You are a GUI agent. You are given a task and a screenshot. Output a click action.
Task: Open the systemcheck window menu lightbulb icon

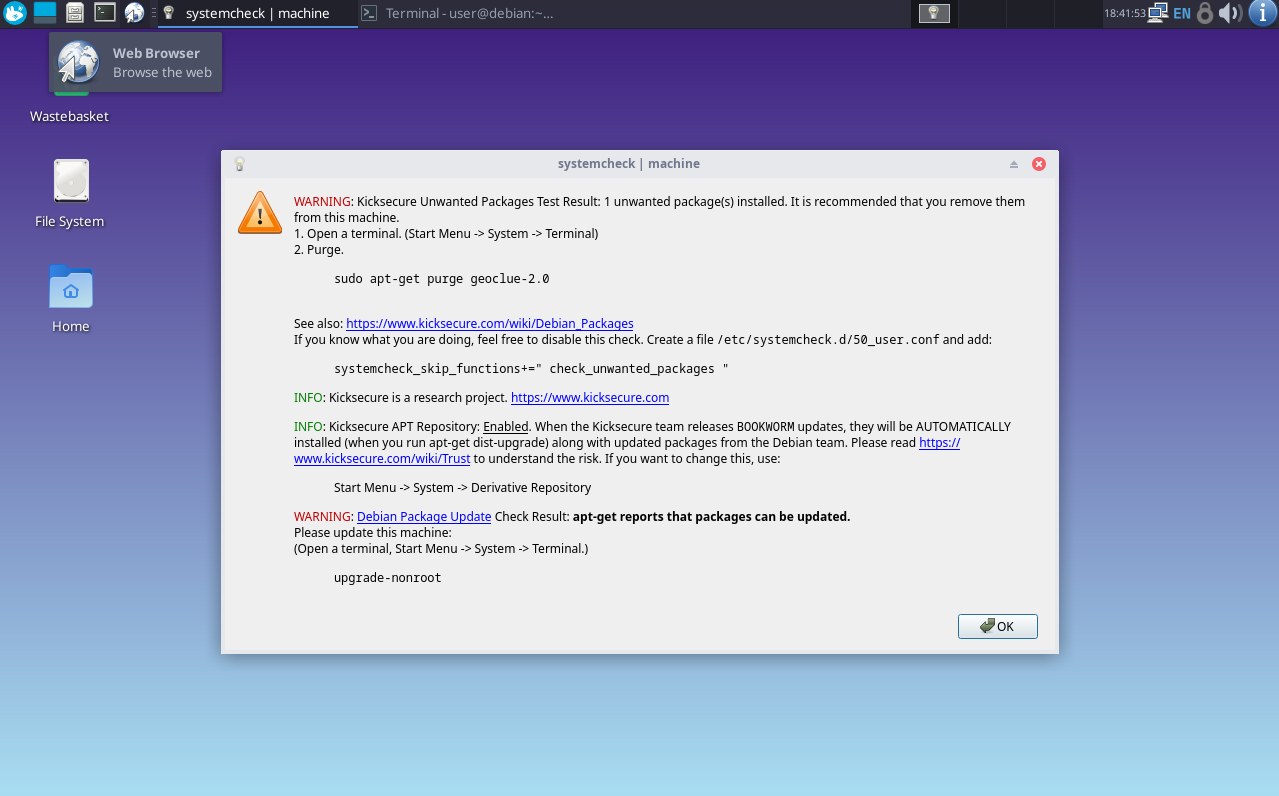coord(239,164)
